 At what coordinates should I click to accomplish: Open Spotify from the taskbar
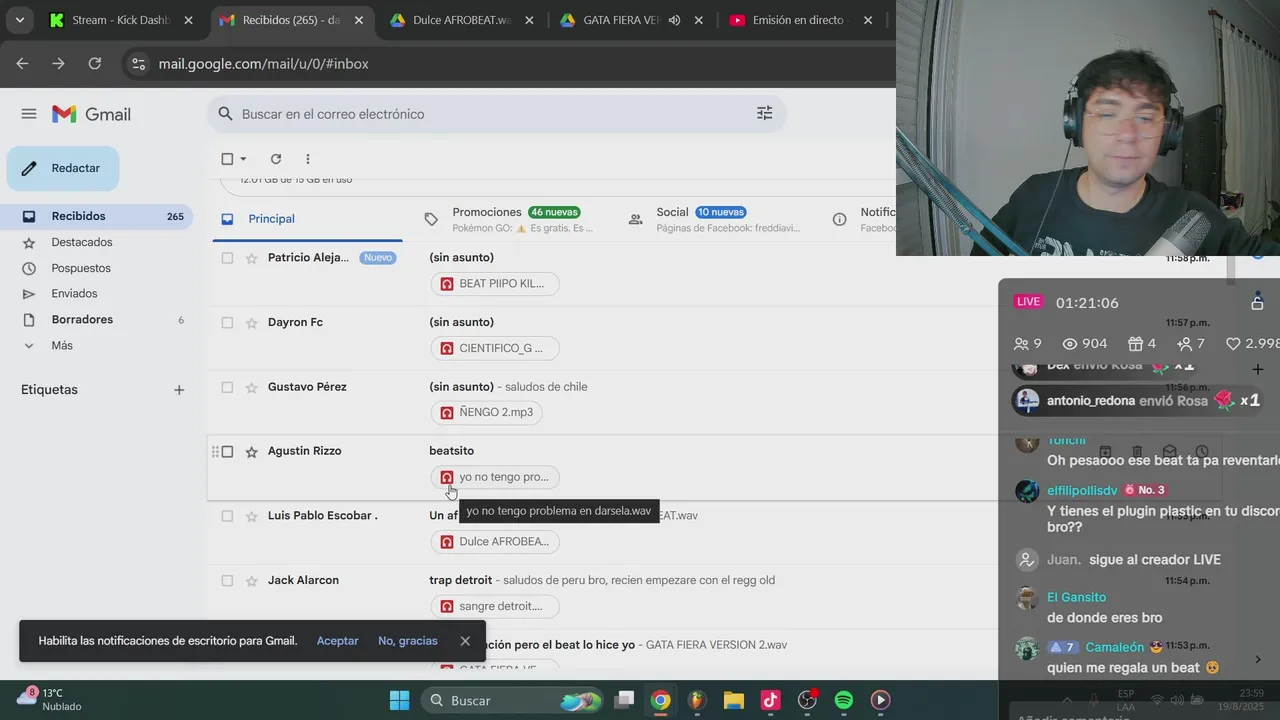(844, 700)
